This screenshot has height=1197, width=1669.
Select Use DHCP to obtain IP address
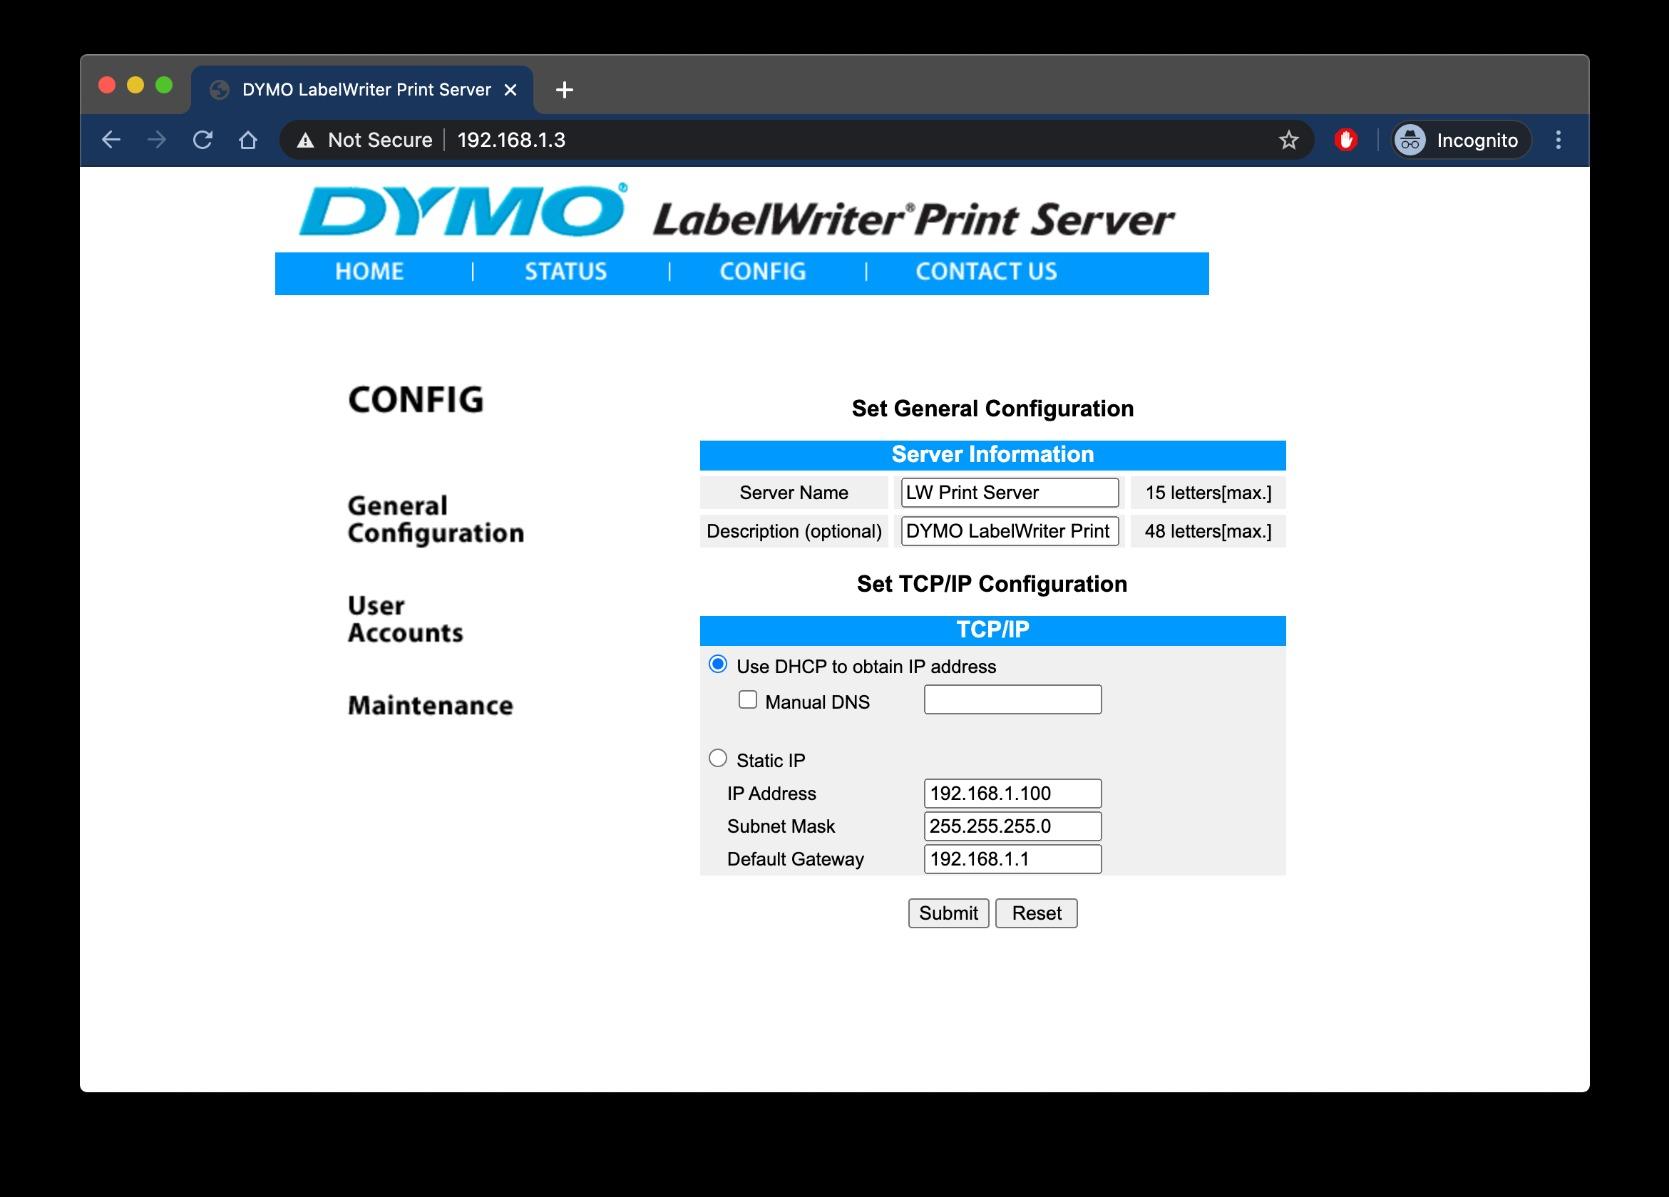[x=718, y=664]
